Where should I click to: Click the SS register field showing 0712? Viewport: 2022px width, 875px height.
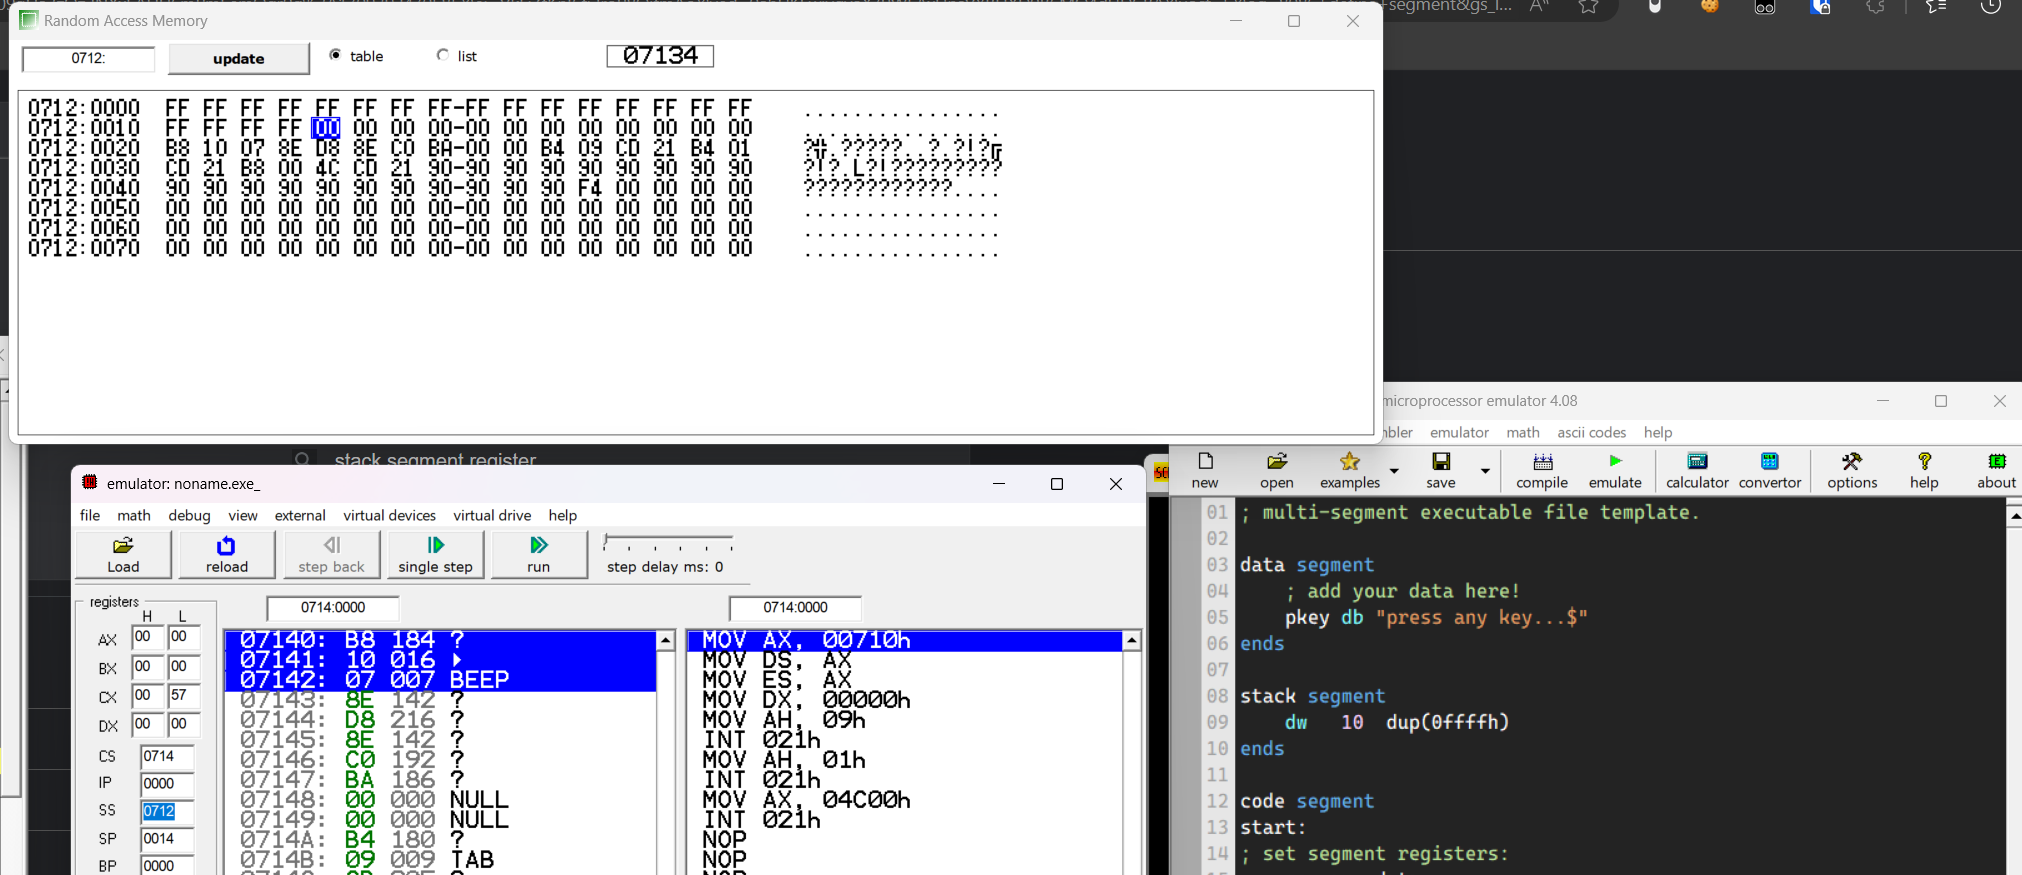point(166,811)
